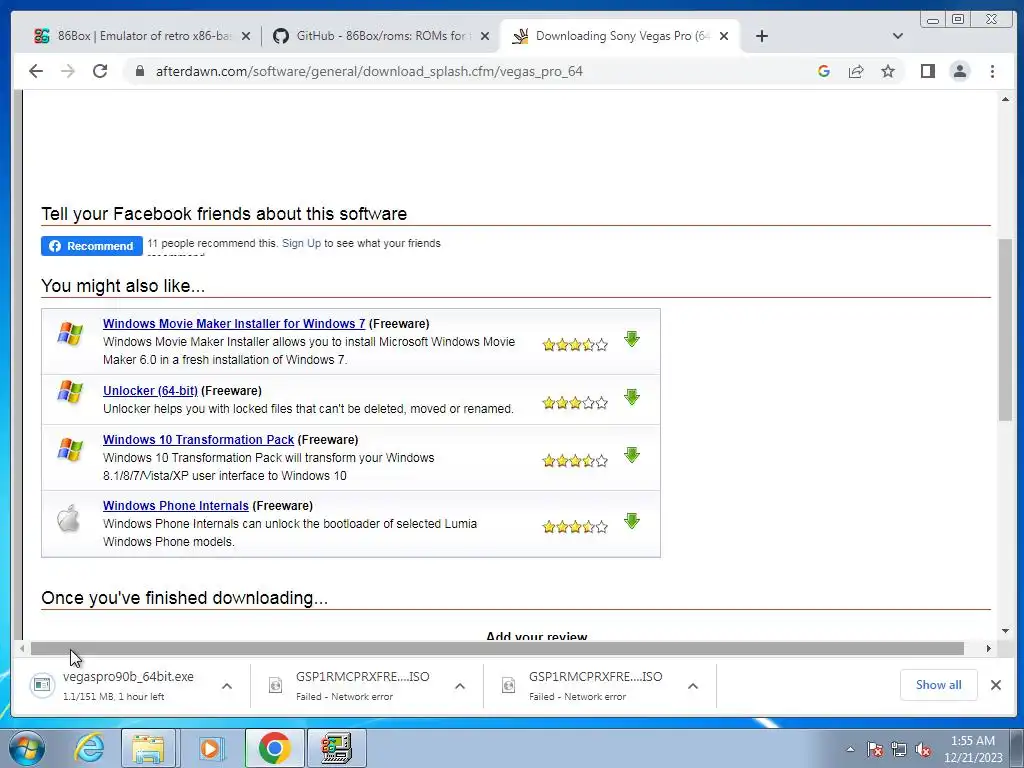Click the Apple logo for Phone Internals
Viewport: 1024px width, 768px height.
point(69,519)
